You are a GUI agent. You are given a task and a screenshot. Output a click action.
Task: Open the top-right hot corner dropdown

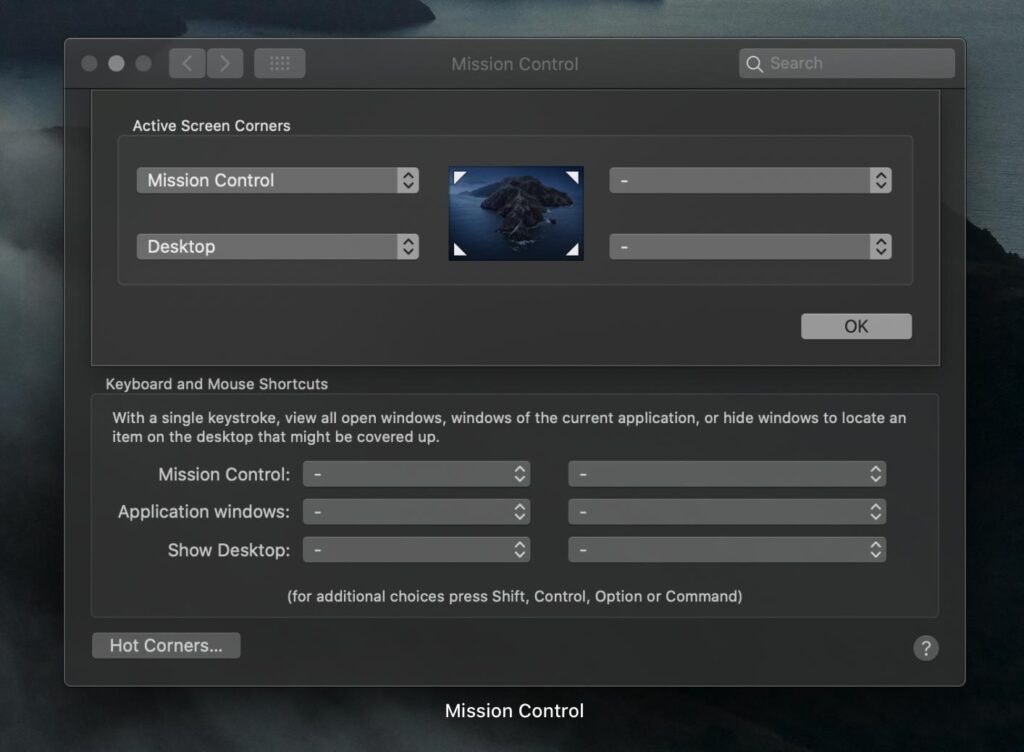click(750, 180)
